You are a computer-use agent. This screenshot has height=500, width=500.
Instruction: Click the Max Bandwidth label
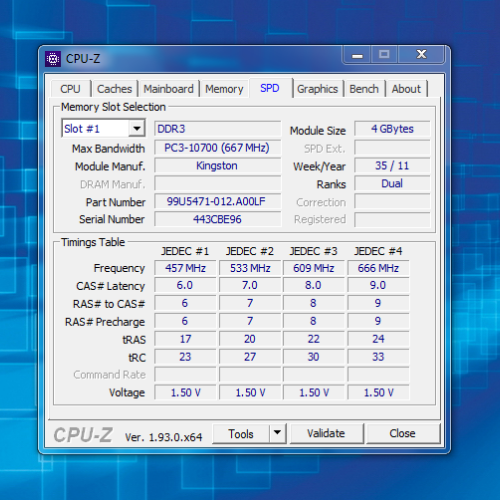[108, 149]
